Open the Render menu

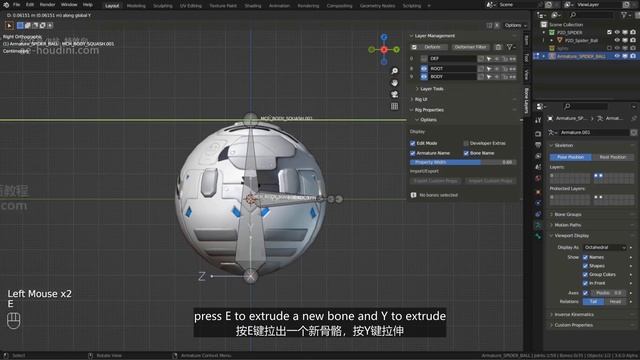[47, 4]
